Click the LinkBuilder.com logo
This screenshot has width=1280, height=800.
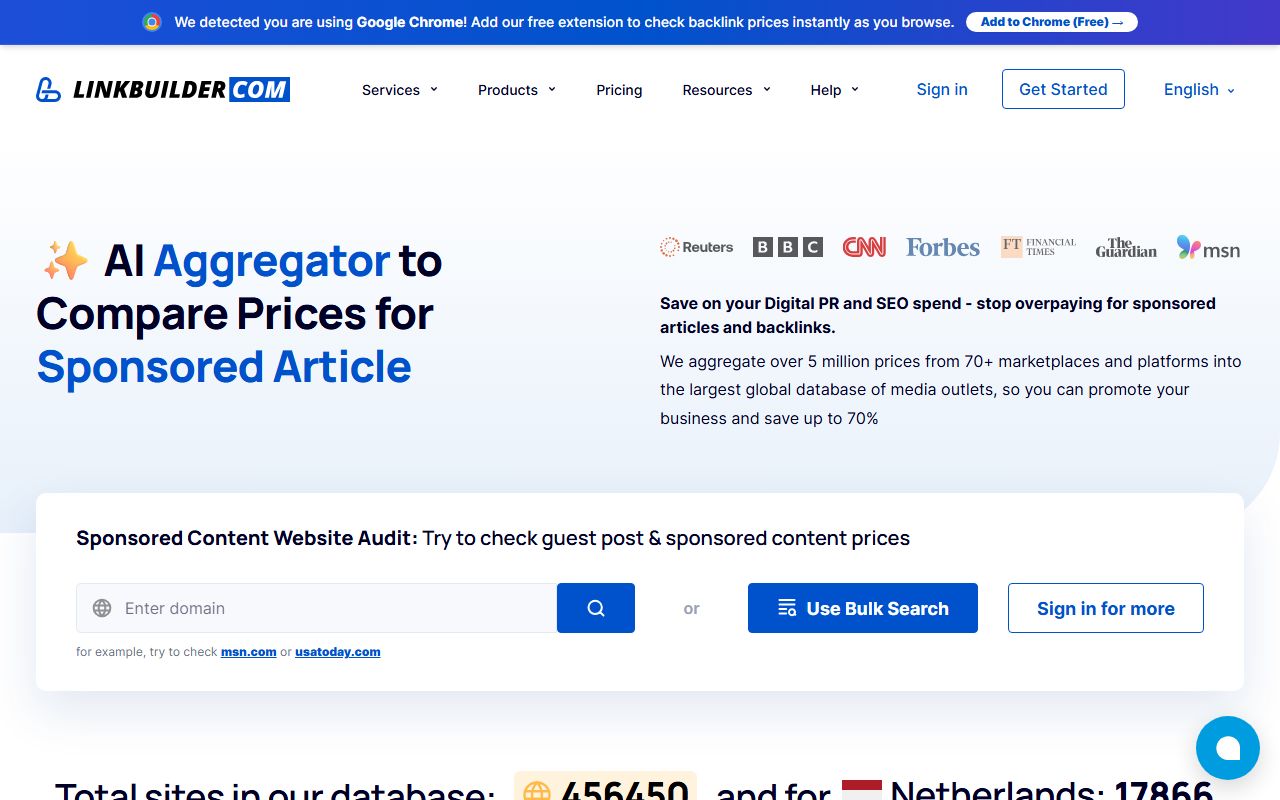(163, 90)
